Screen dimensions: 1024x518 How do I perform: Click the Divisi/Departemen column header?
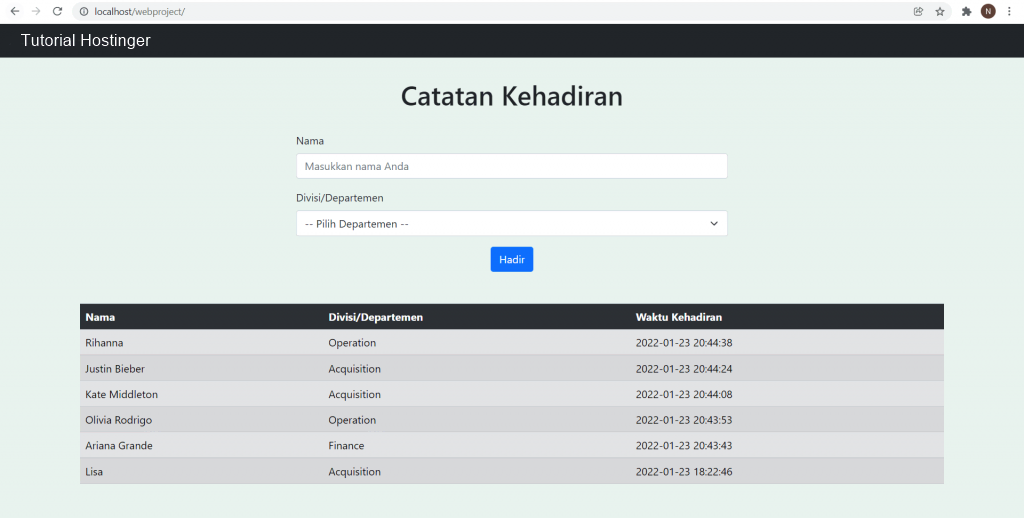point(375,317)
